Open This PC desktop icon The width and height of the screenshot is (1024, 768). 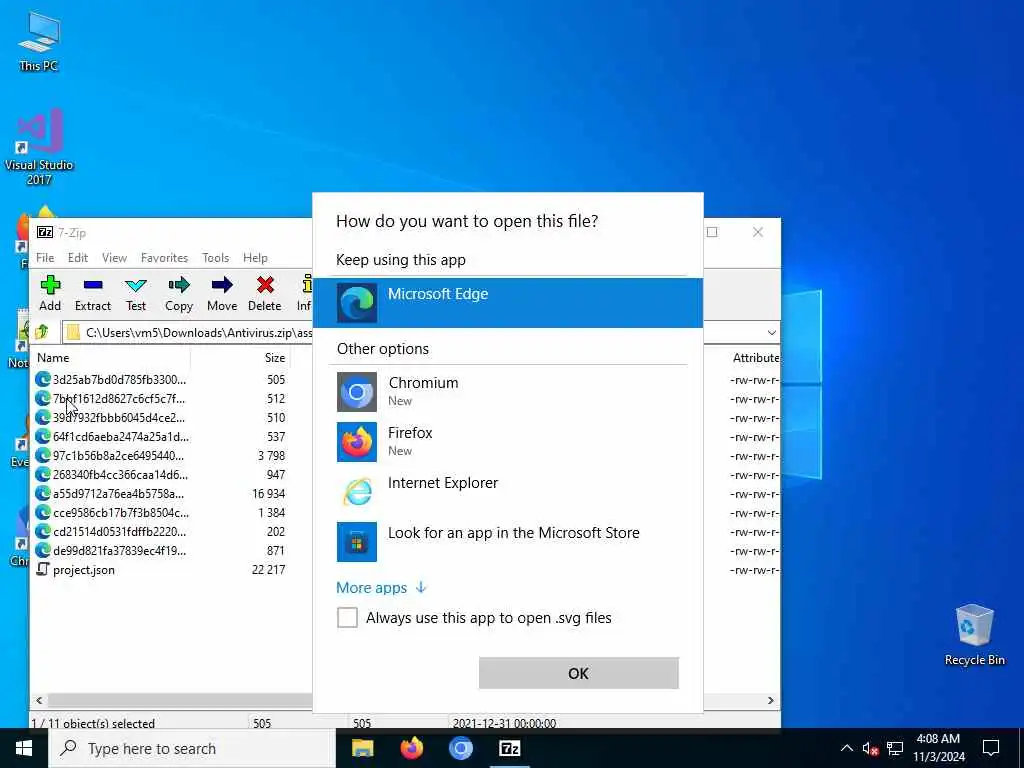[39, 40]
